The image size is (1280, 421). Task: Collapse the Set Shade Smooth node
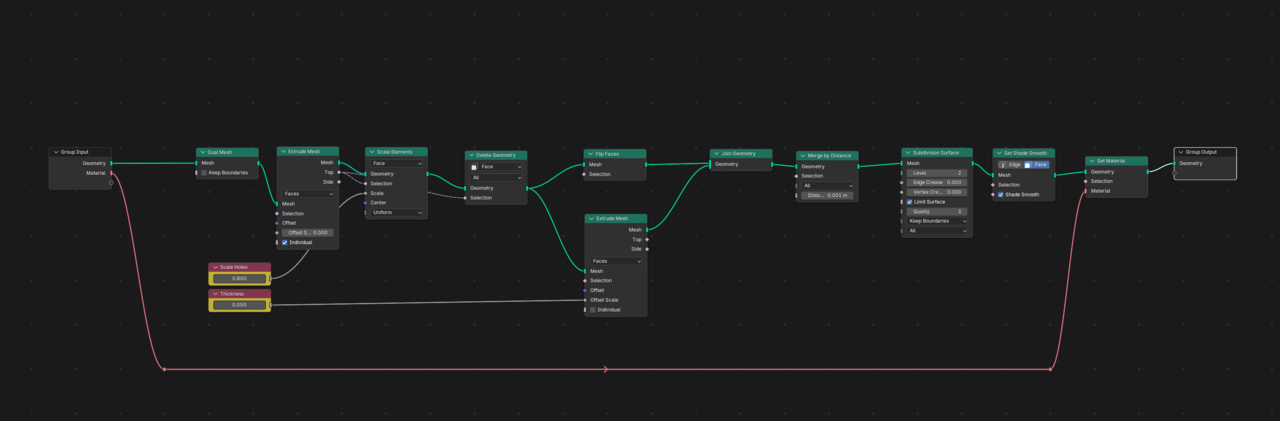(999, 153)
